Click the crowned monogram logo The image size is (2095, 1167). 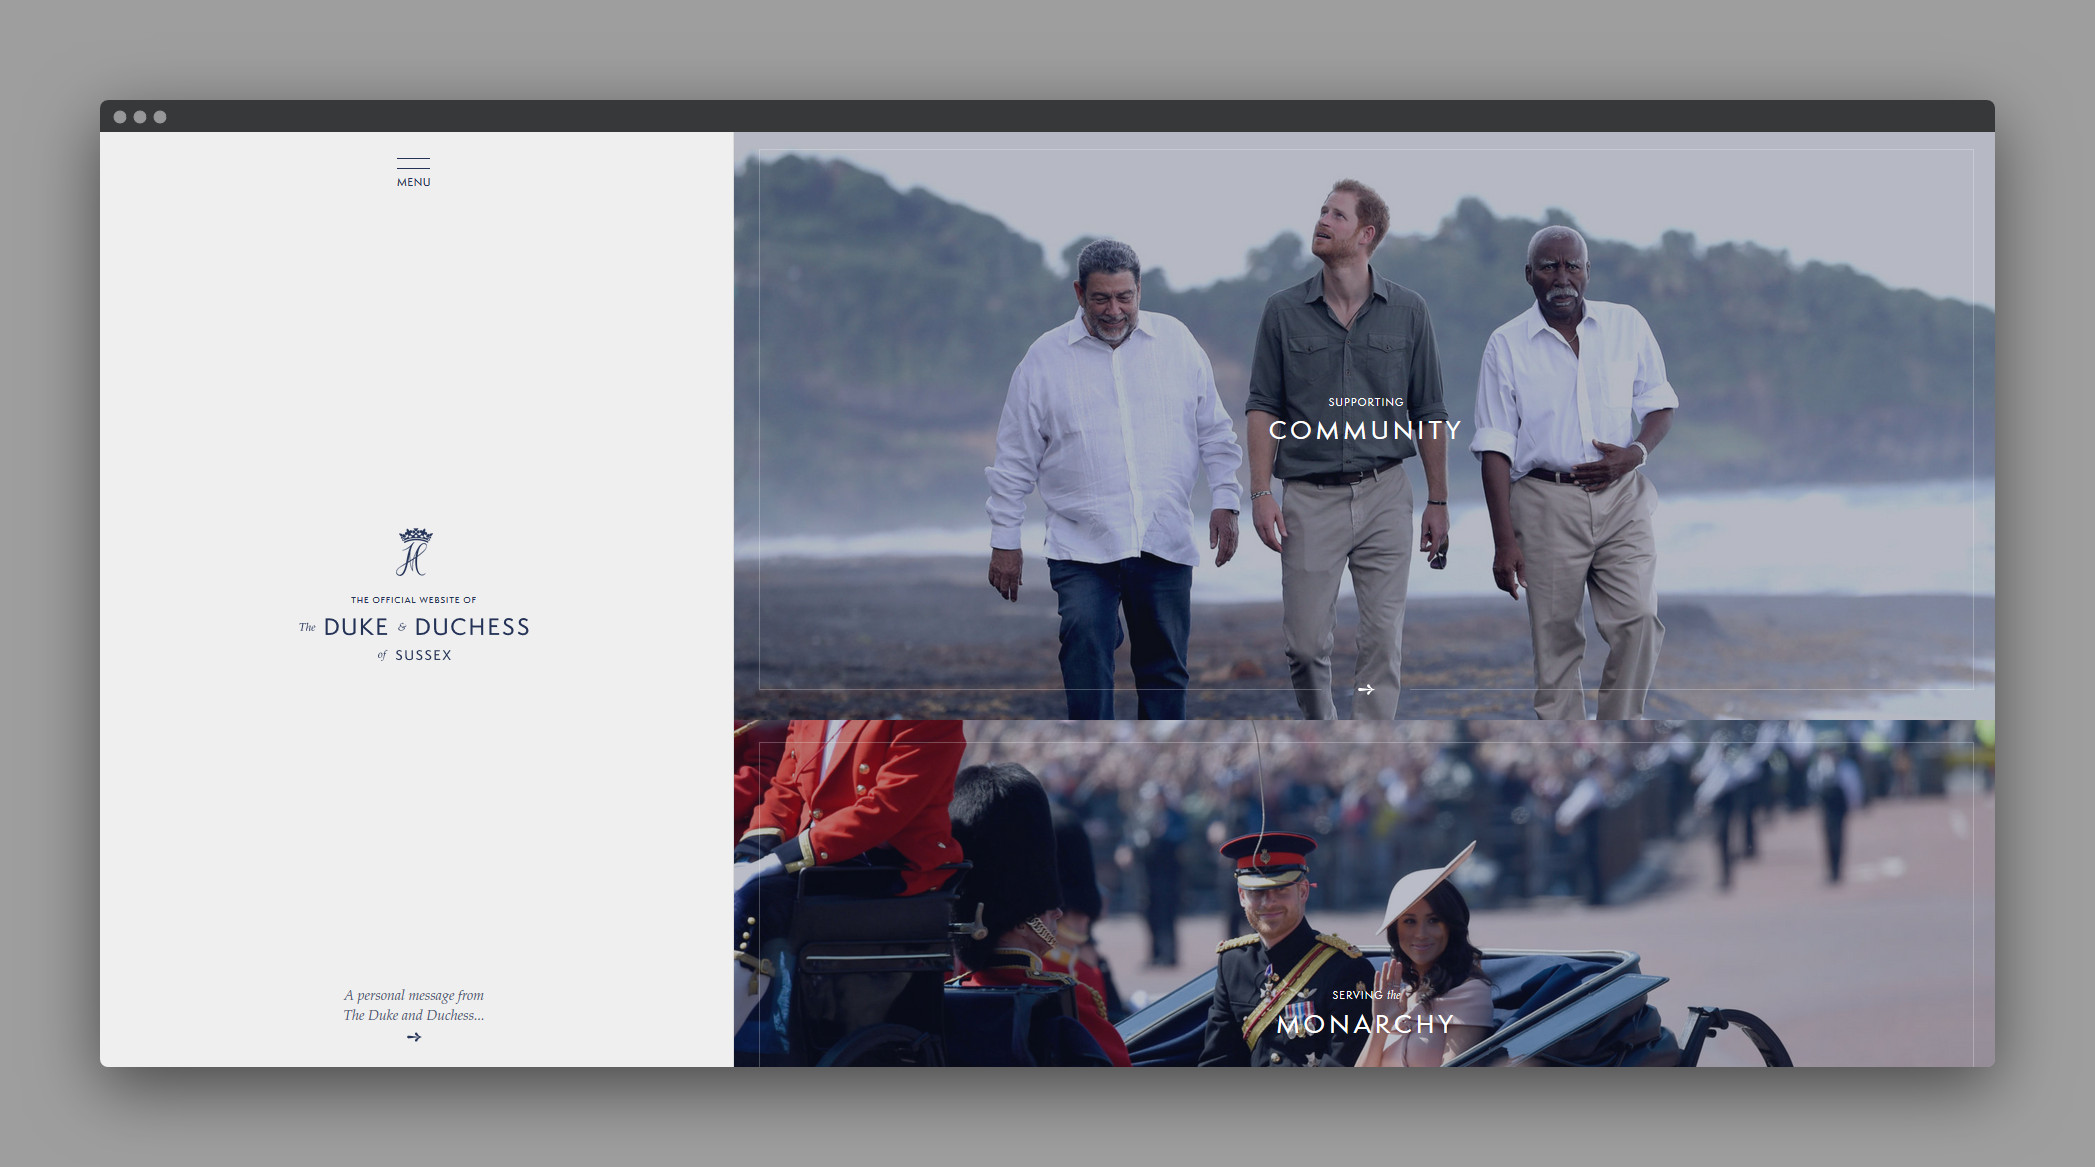tap(414, 552)
